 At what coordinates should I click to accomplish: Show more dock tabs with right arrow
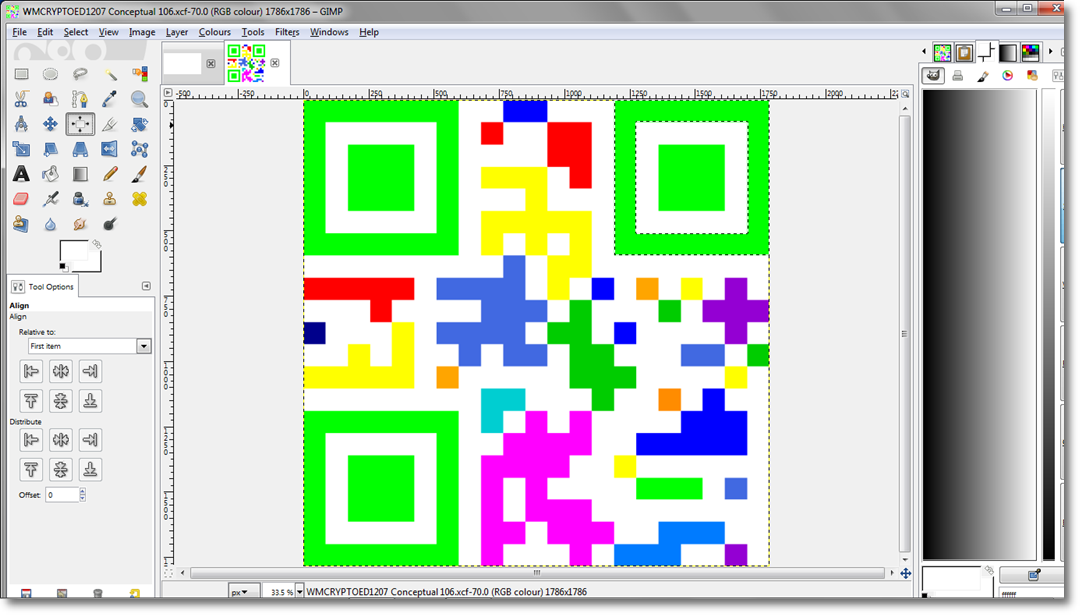coord(1050,52)
